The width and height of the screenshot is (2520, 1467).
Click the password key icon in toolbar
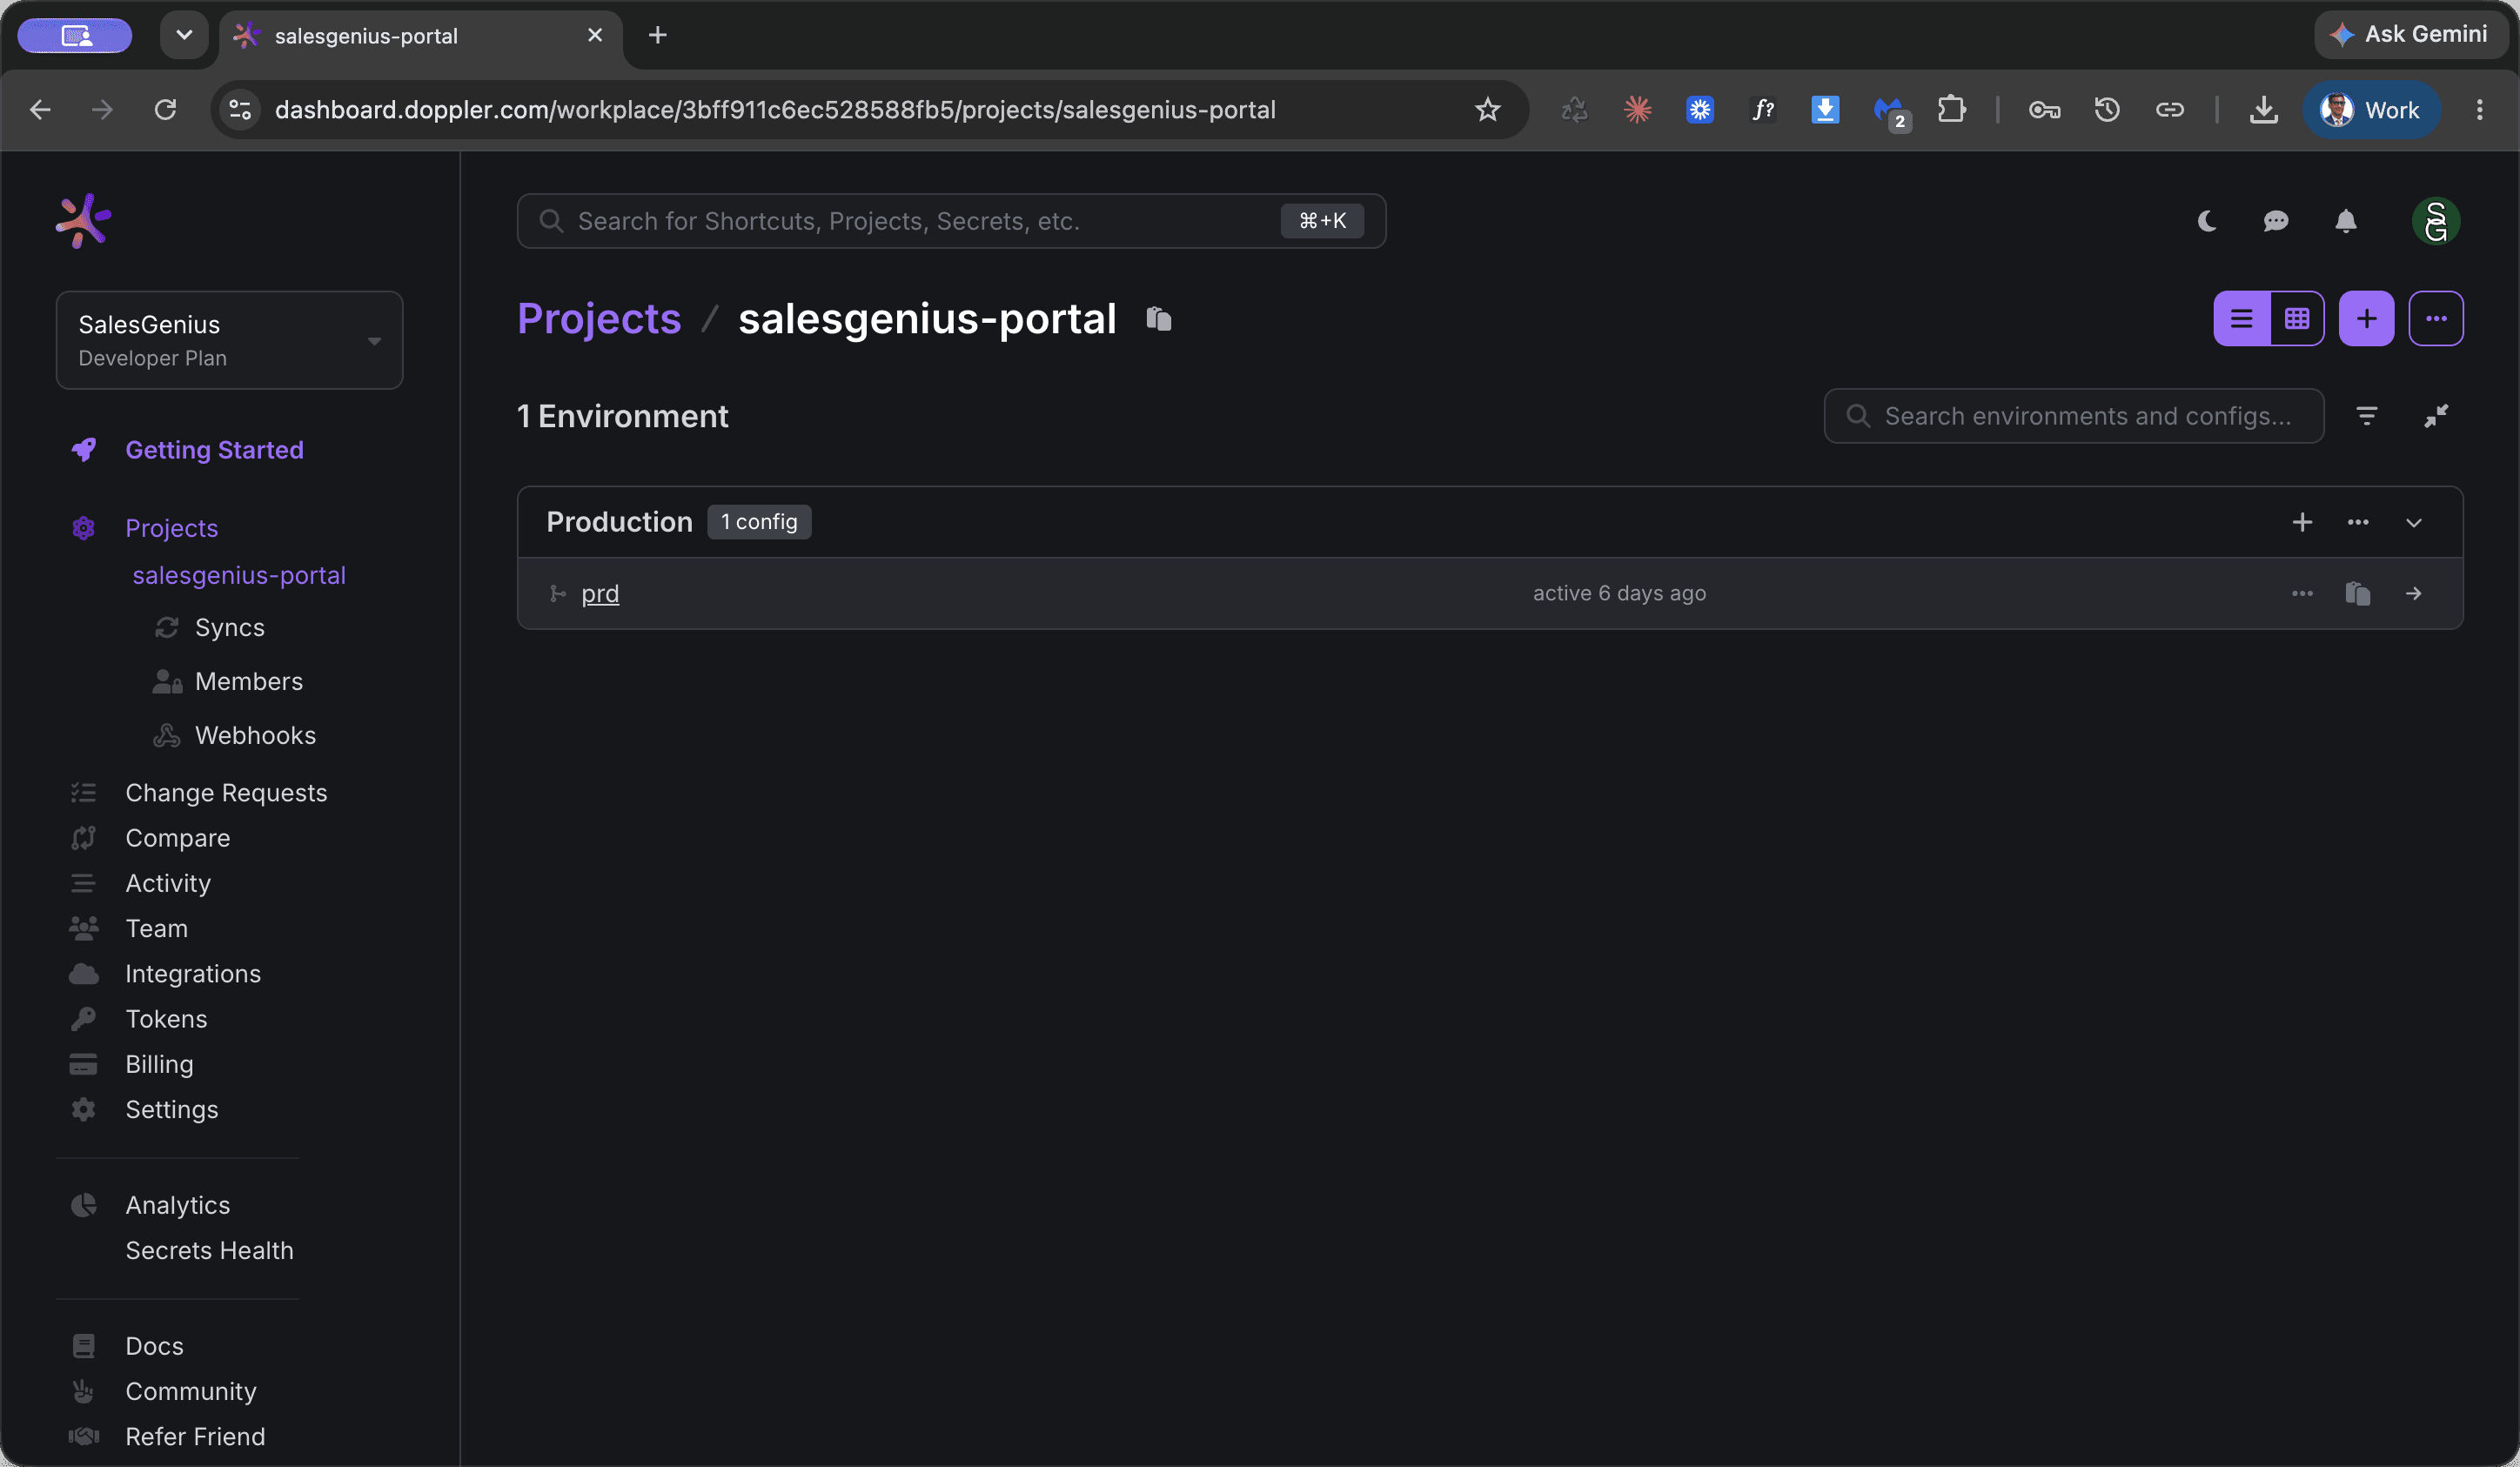point(2044,110)
